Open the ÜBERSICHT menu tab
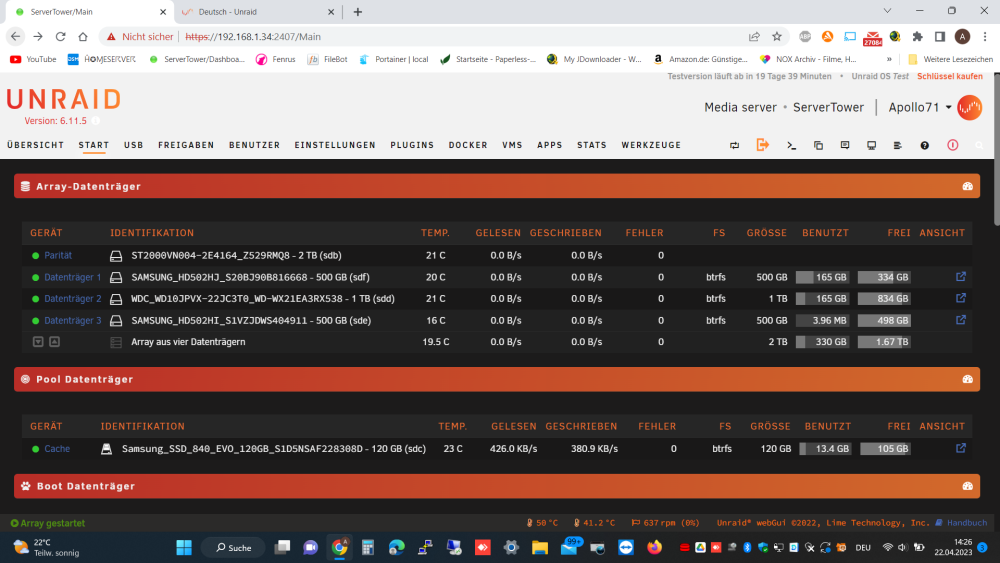1000x563 pixels. click(36, 145)
